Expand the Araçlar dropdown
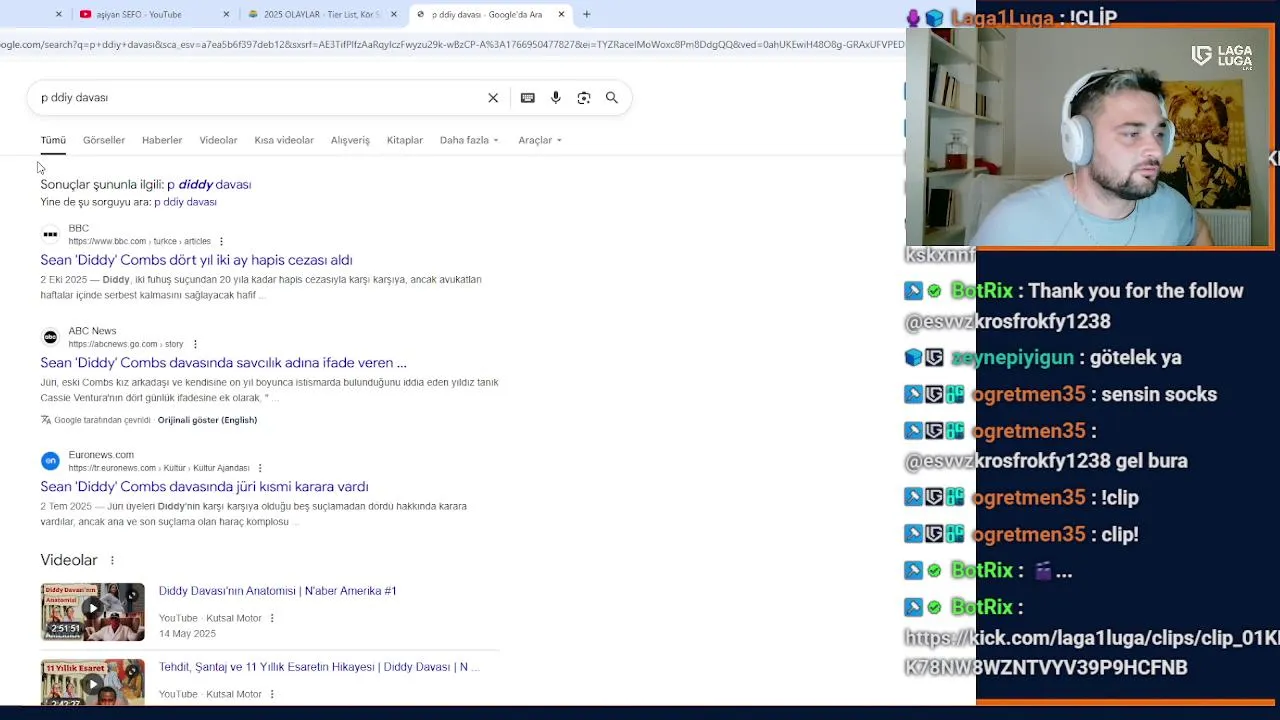This screenshot has height=720, width=1280. pos(540,140)
